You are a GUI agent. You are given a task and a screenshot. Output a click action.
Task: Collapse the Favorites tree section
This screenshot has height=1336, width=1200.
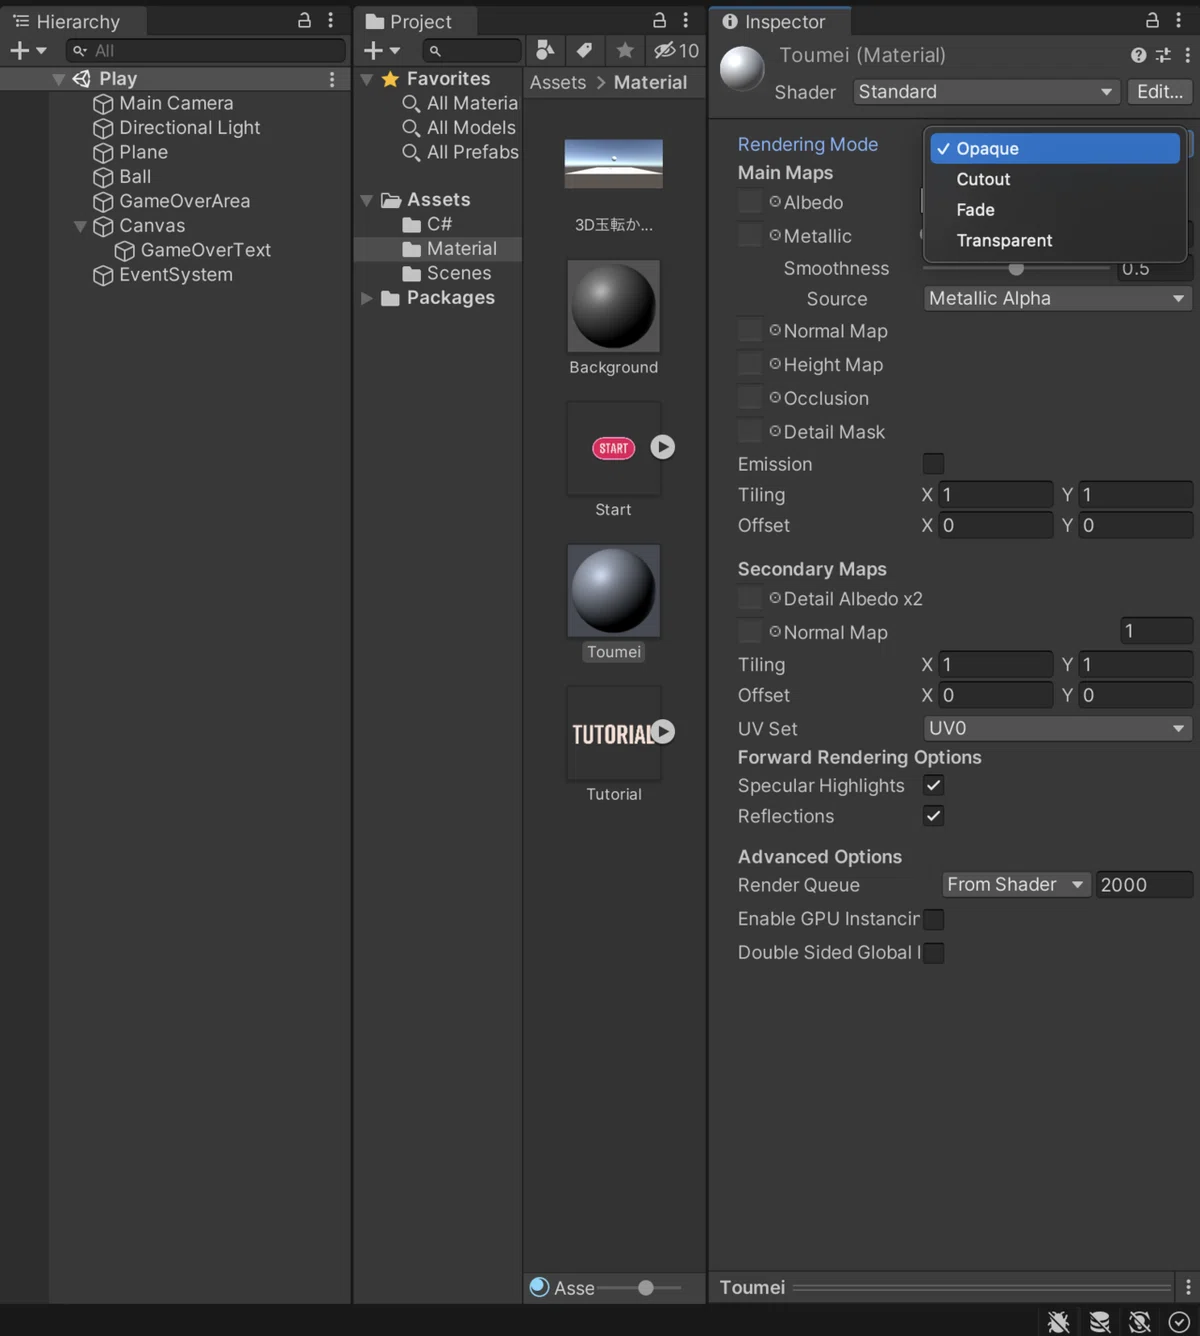coord(367,79)
